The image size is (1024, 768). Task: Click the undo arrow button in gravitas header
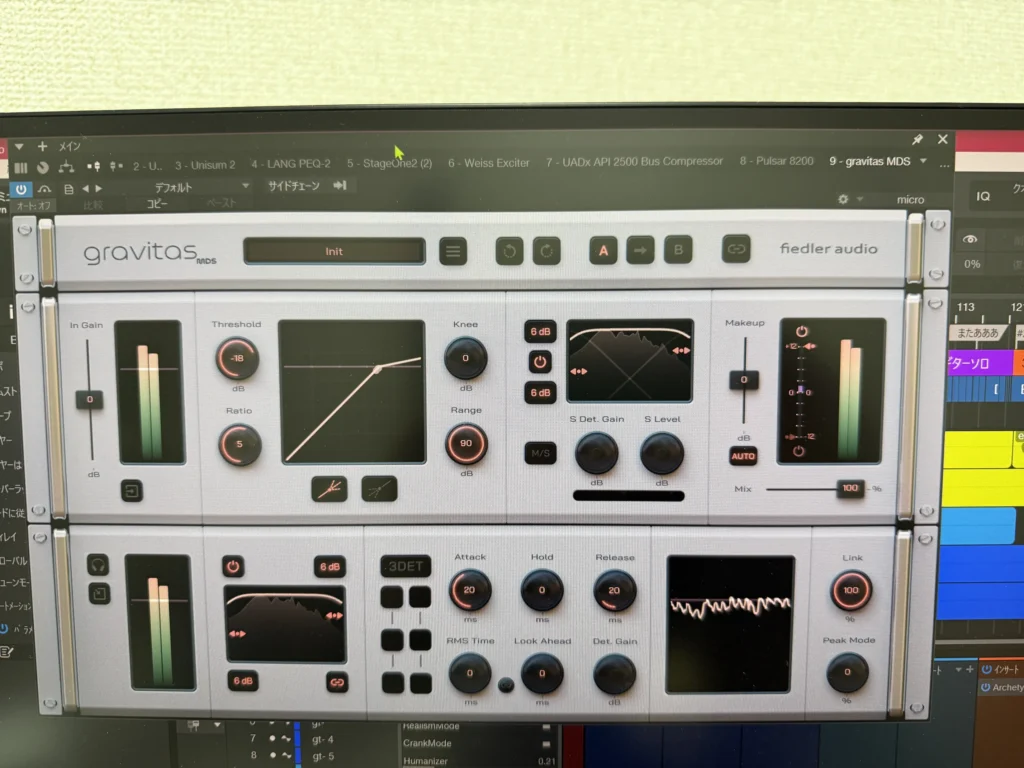tap(509, 251)
